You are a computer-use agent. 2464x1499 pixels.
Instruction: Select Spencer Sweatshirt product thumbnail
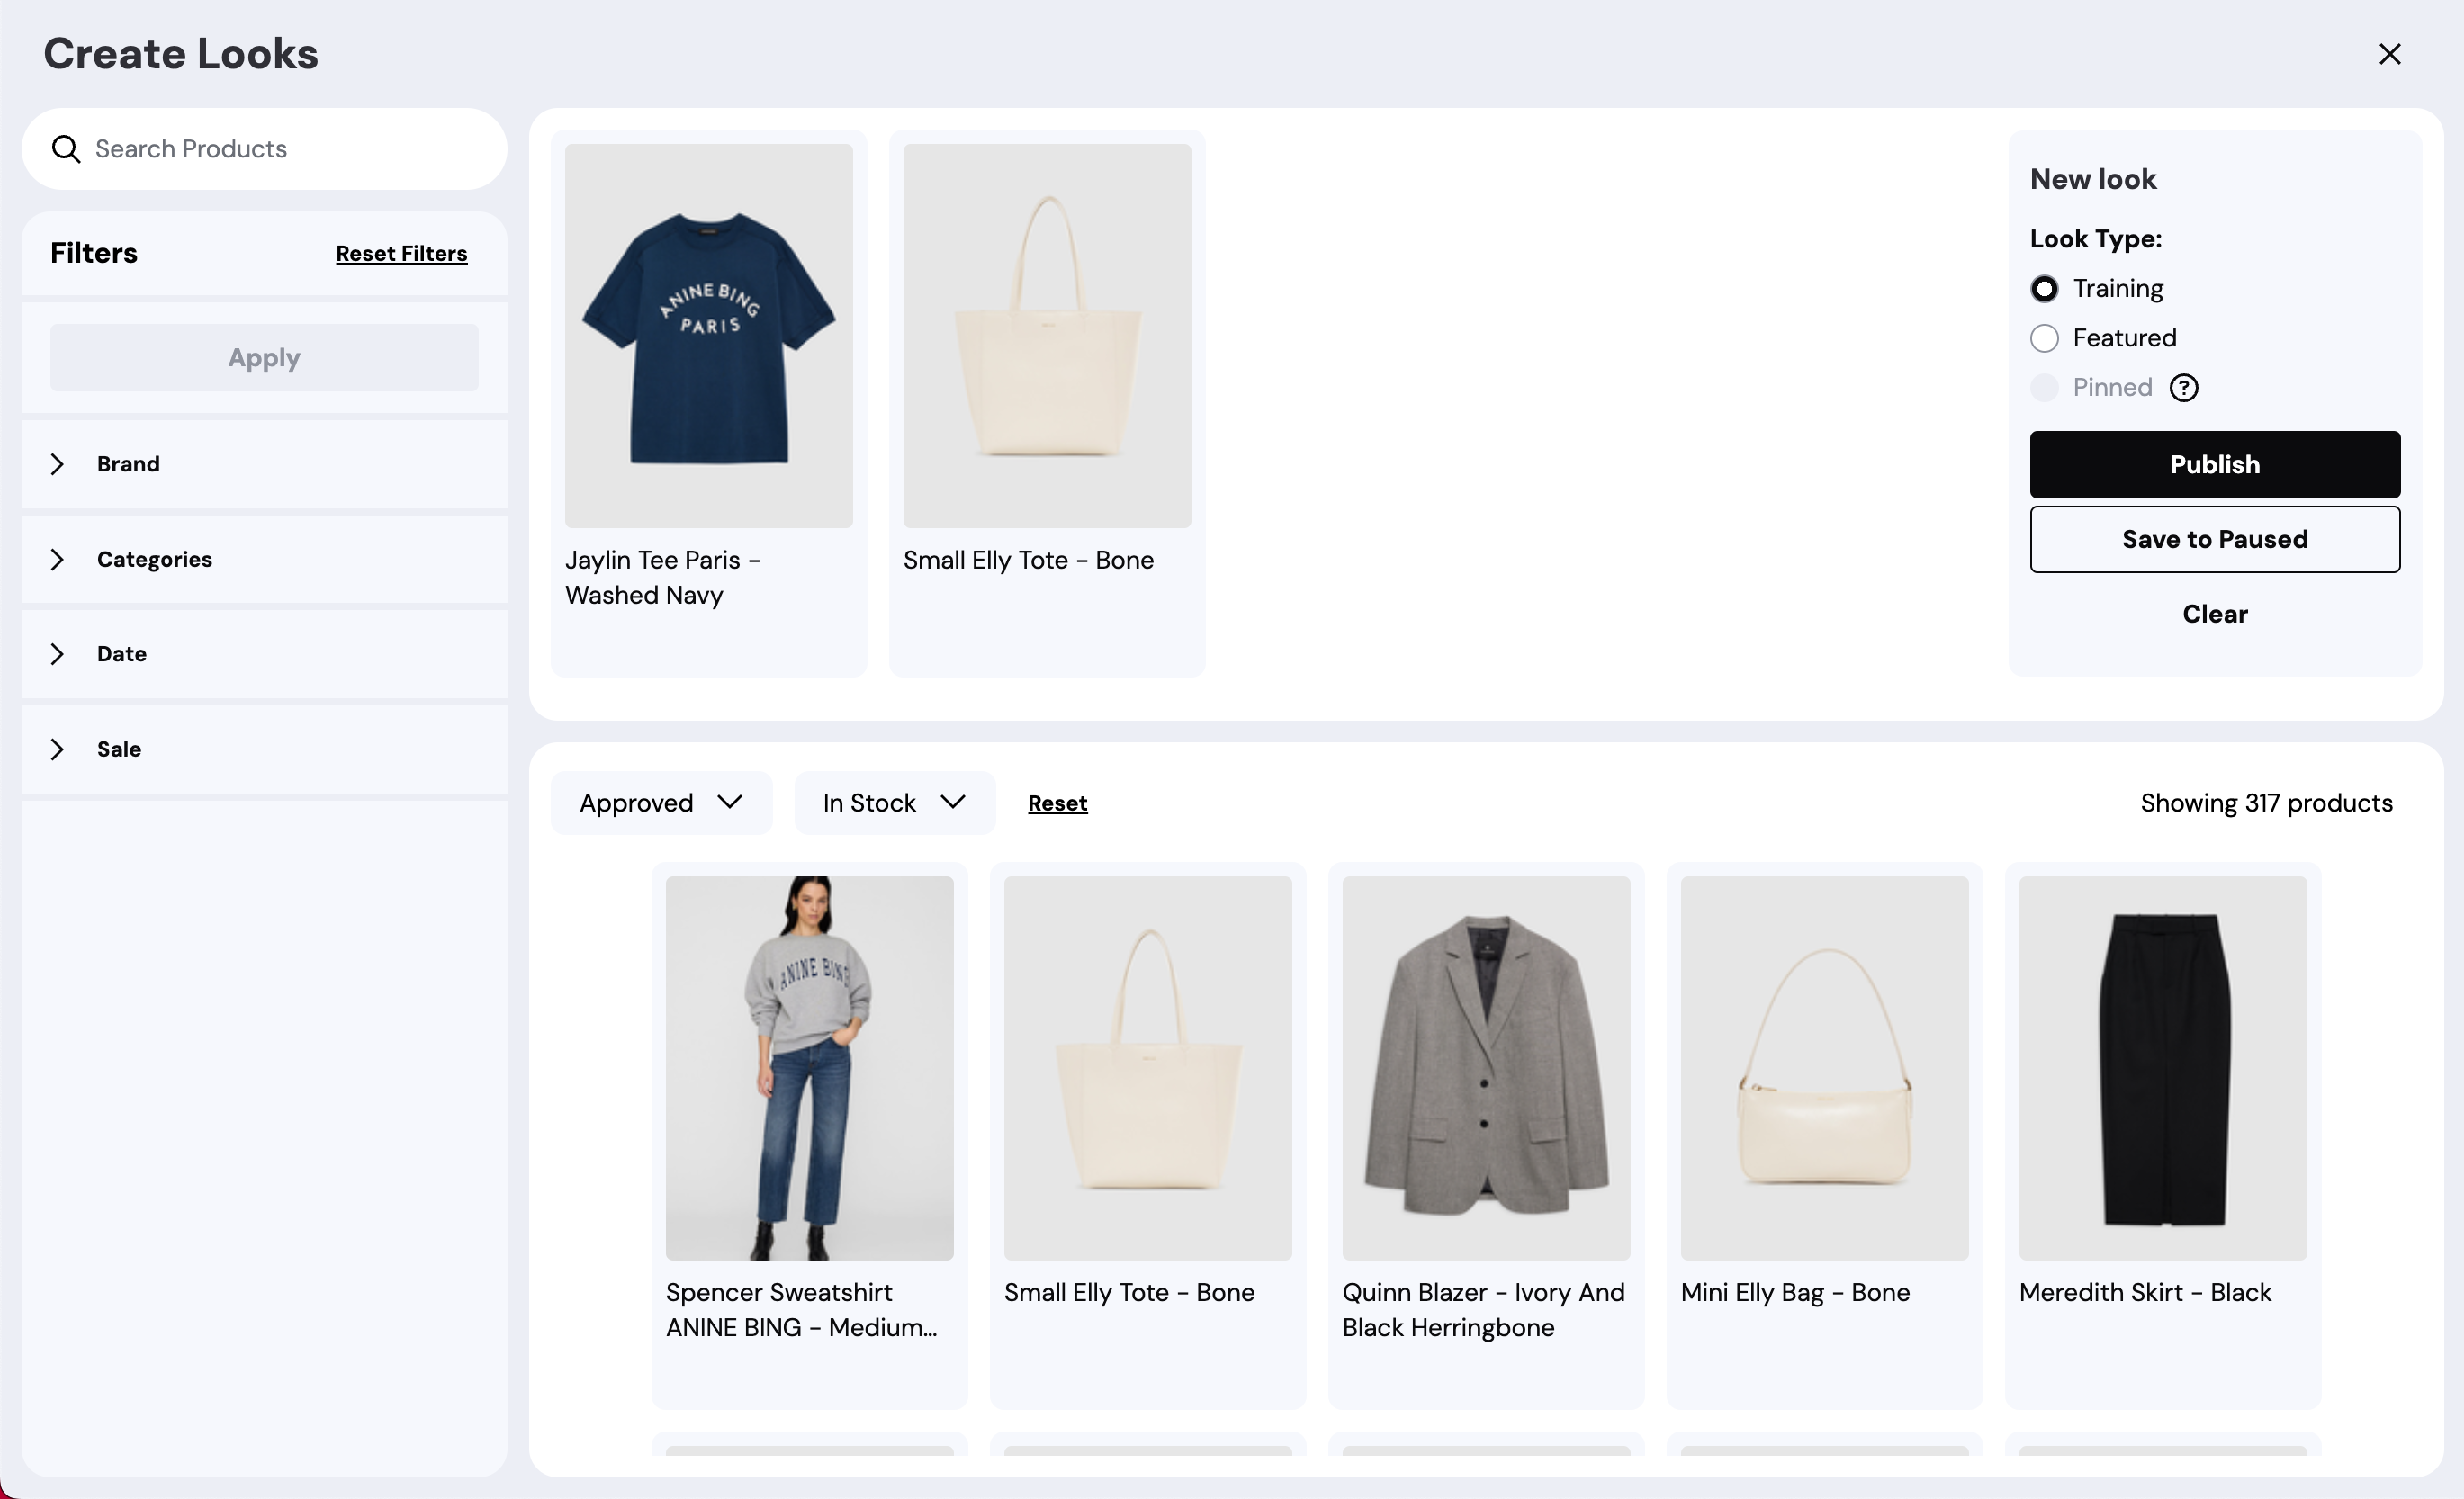(x=809, y=1068)
